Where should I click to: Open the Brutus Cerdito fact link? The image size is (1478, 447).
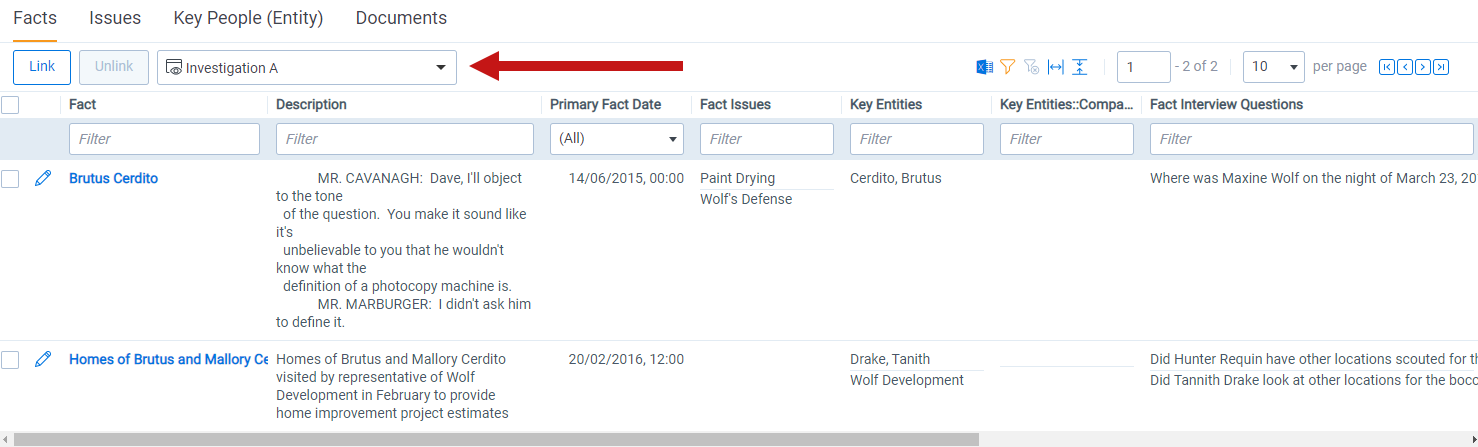point(113,178)
